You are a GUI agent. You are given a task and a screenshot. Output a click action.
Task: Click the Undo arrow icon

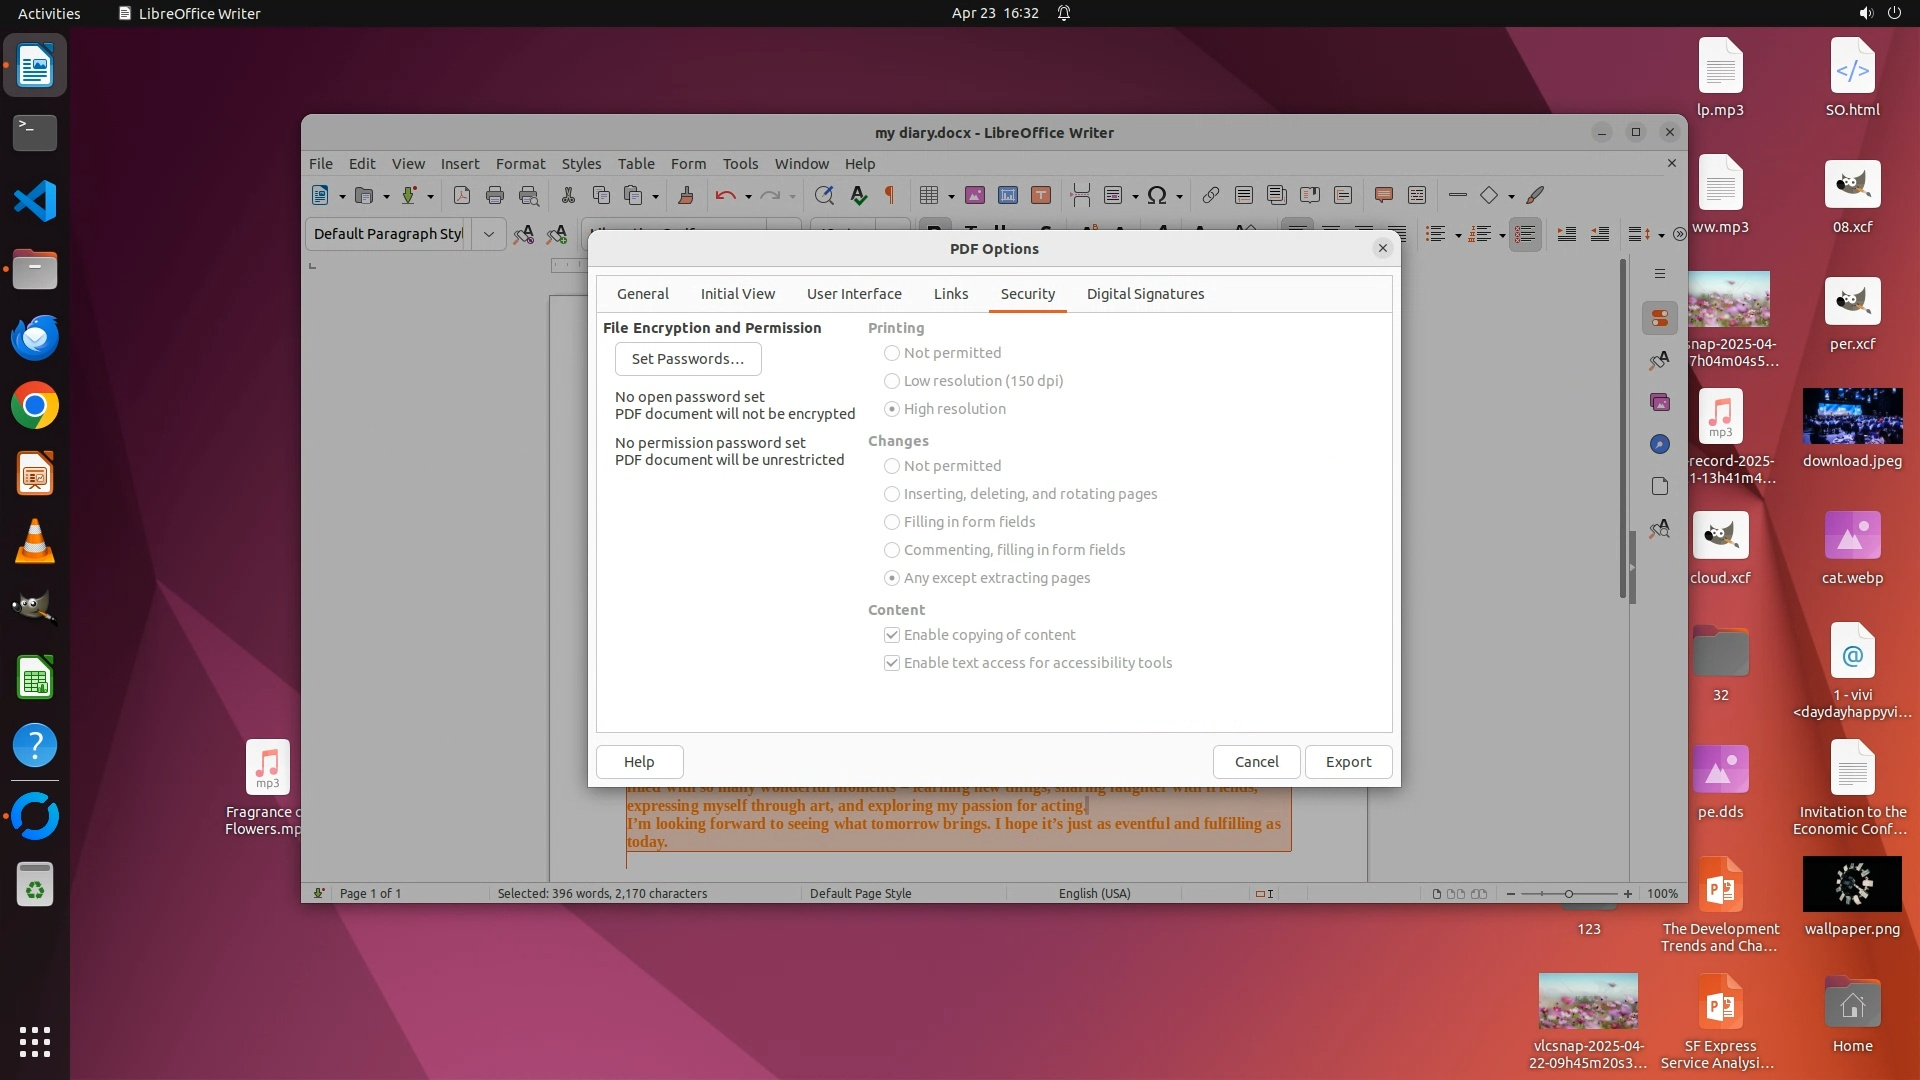click(725, 195)
